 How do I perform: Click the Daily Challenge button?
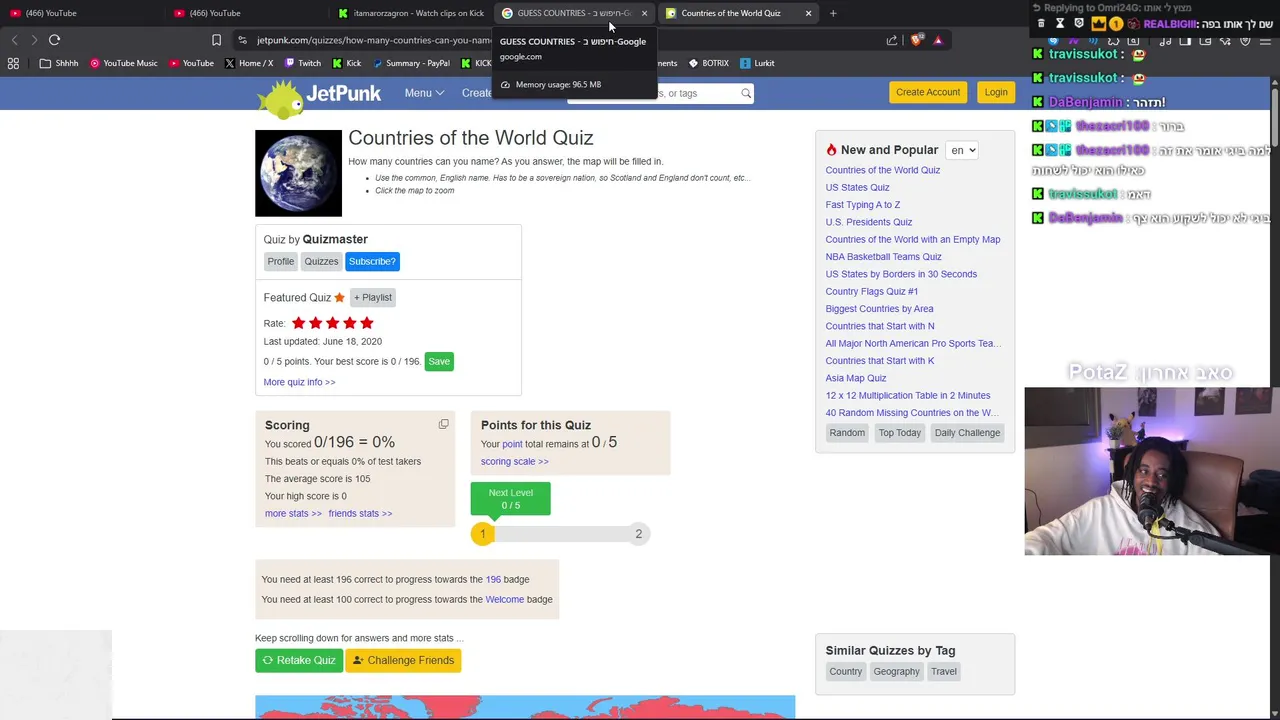[967, 433]
